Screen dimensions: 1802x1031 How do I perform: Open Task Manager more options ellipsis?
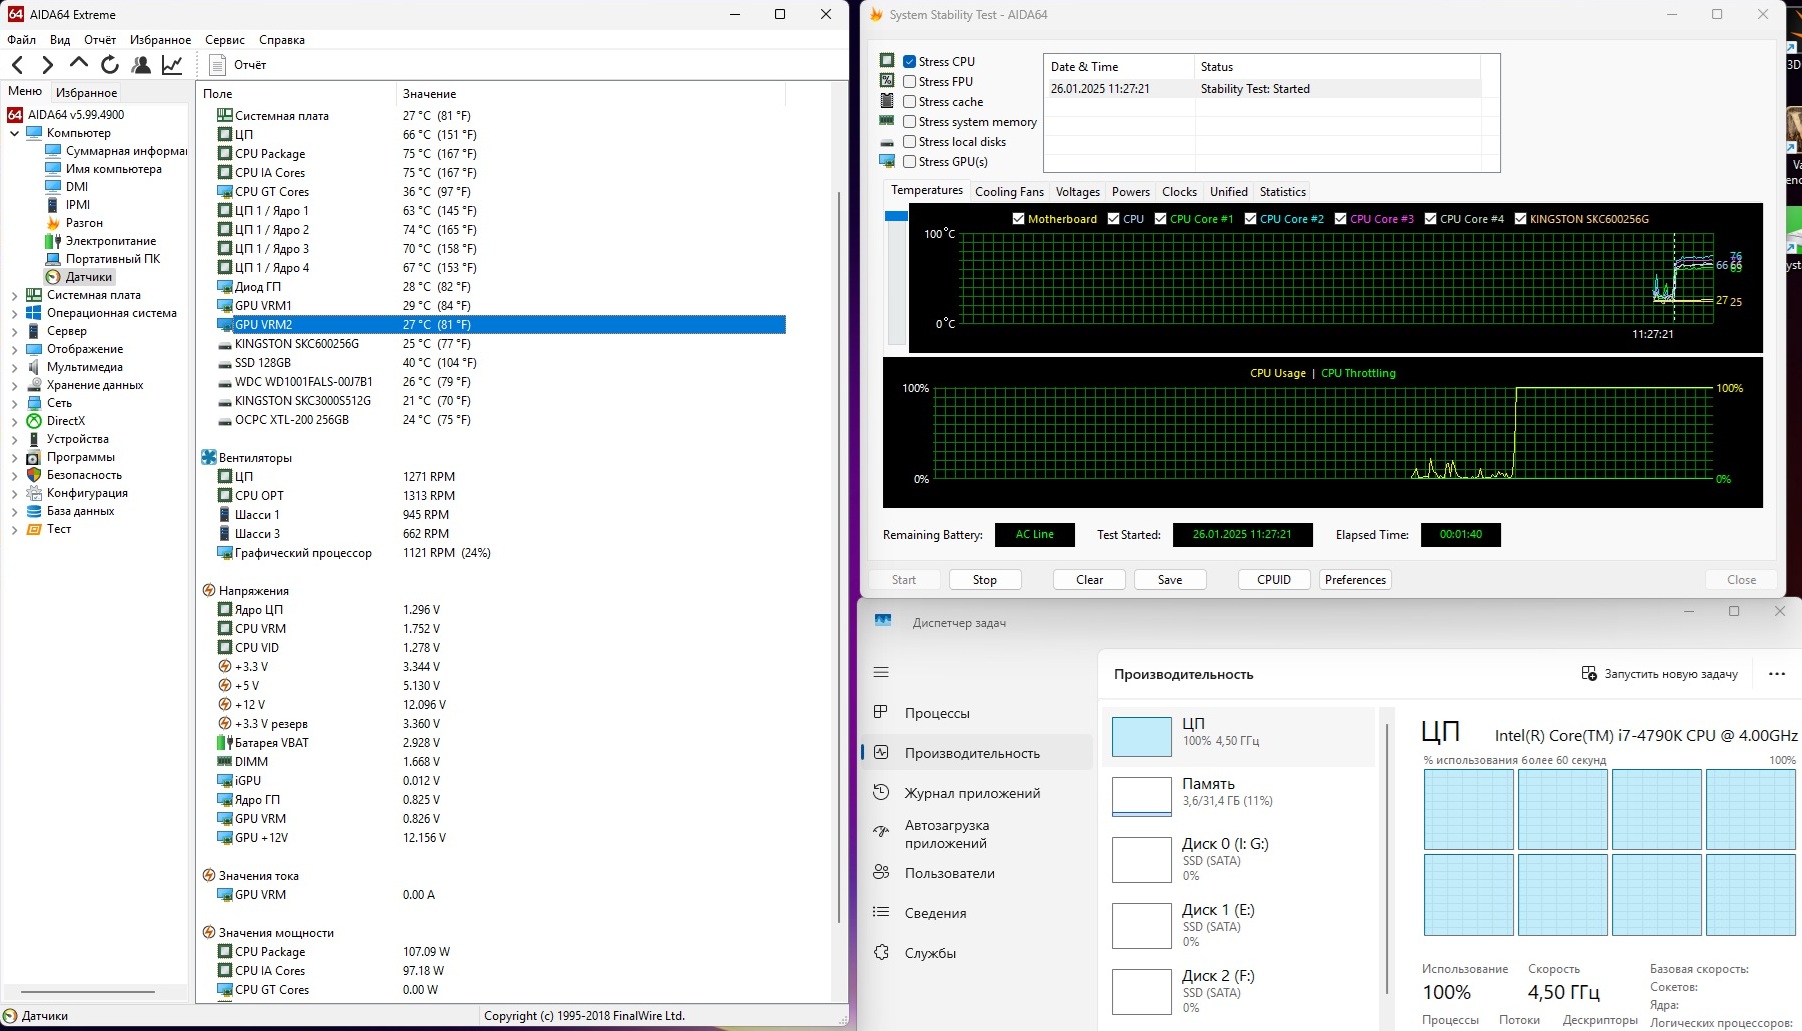pyautogui.click(x=1776, y=674)
